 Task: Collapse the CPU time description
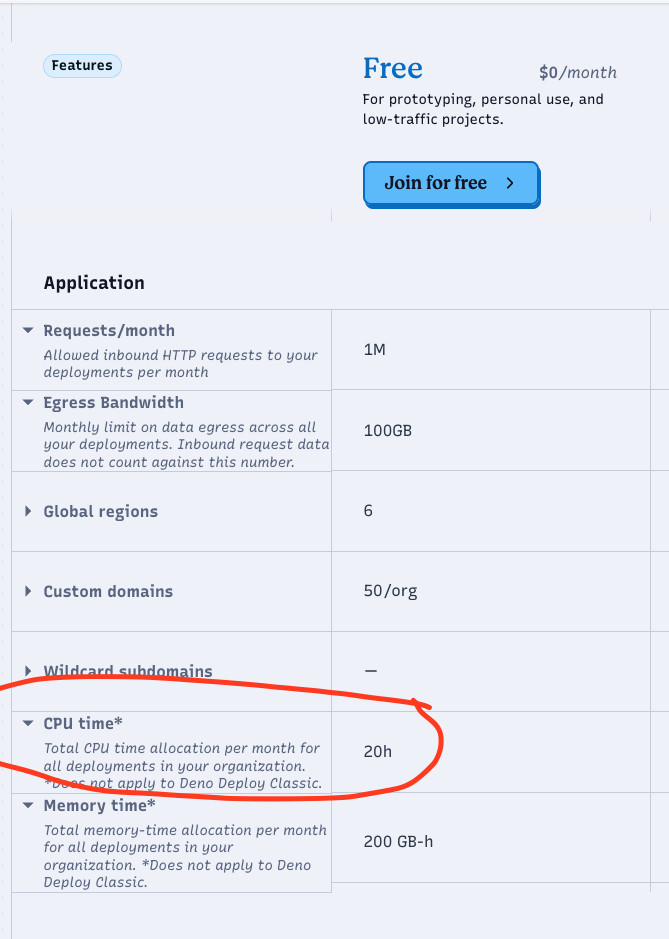[x=26, y=723]
